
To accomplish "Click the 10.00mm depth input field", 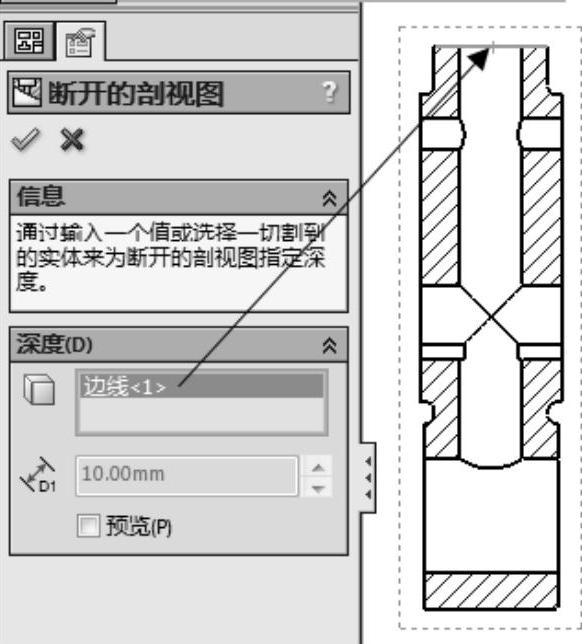I will pyautogui.click(x=187, y=475).
